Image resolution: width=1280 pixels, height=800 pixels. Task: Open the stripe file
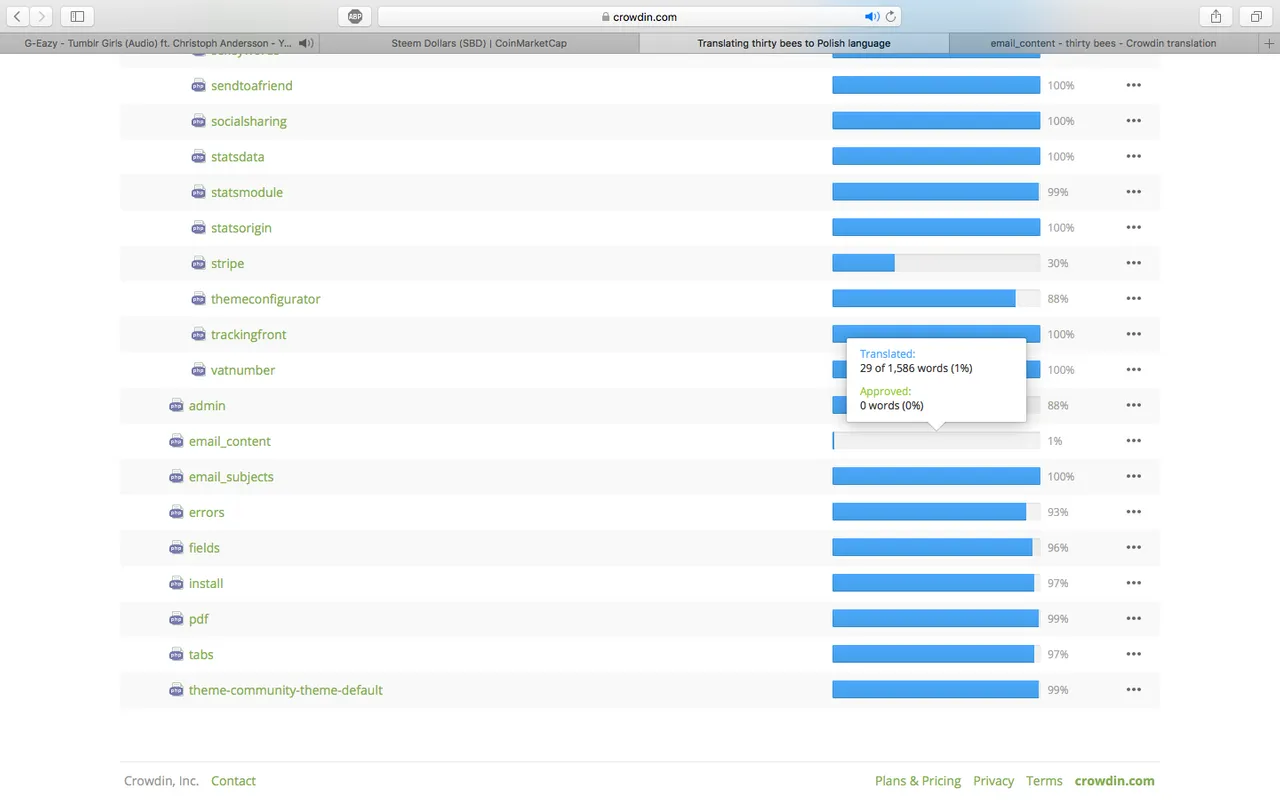click(x=227, y=263)
